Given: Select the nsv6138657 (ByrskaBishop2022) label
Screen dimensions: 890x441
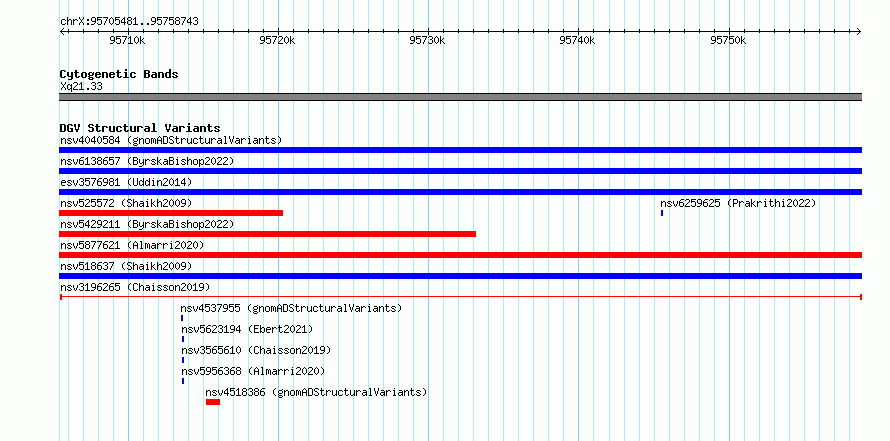Looking at the screenshot, I should (147, 161).
